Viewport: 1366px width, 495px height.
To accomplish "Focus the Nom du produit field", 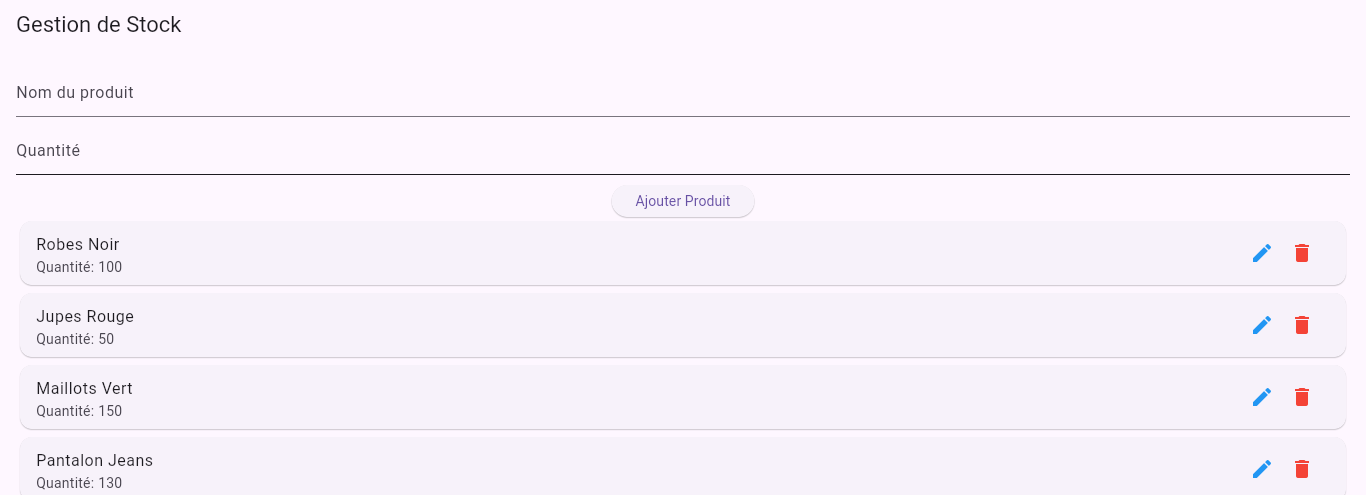I will pos(683,94).
